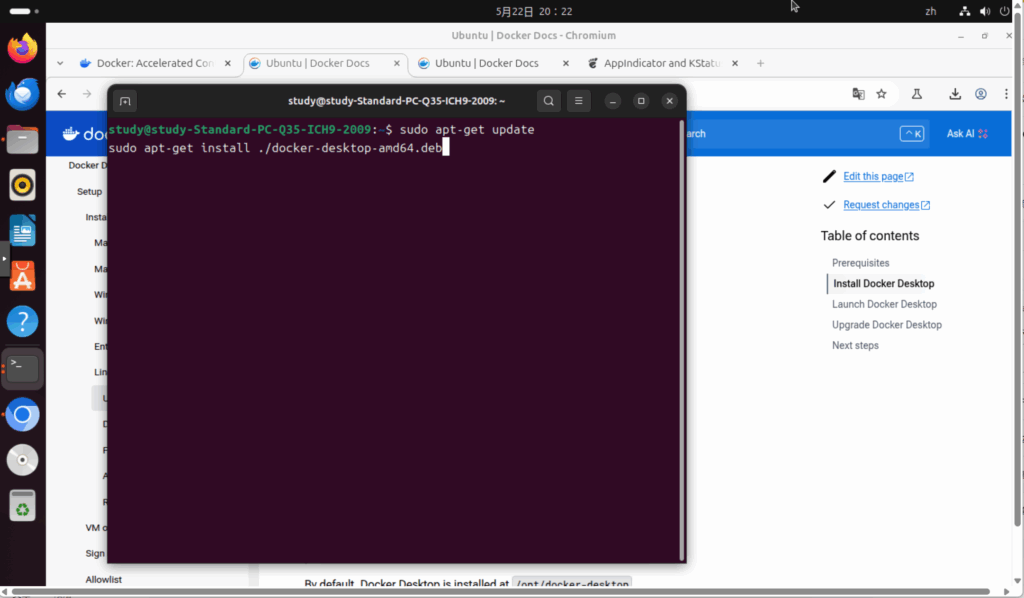
Task: Open the Edit this page link
Action: click(x=878, y=176)
